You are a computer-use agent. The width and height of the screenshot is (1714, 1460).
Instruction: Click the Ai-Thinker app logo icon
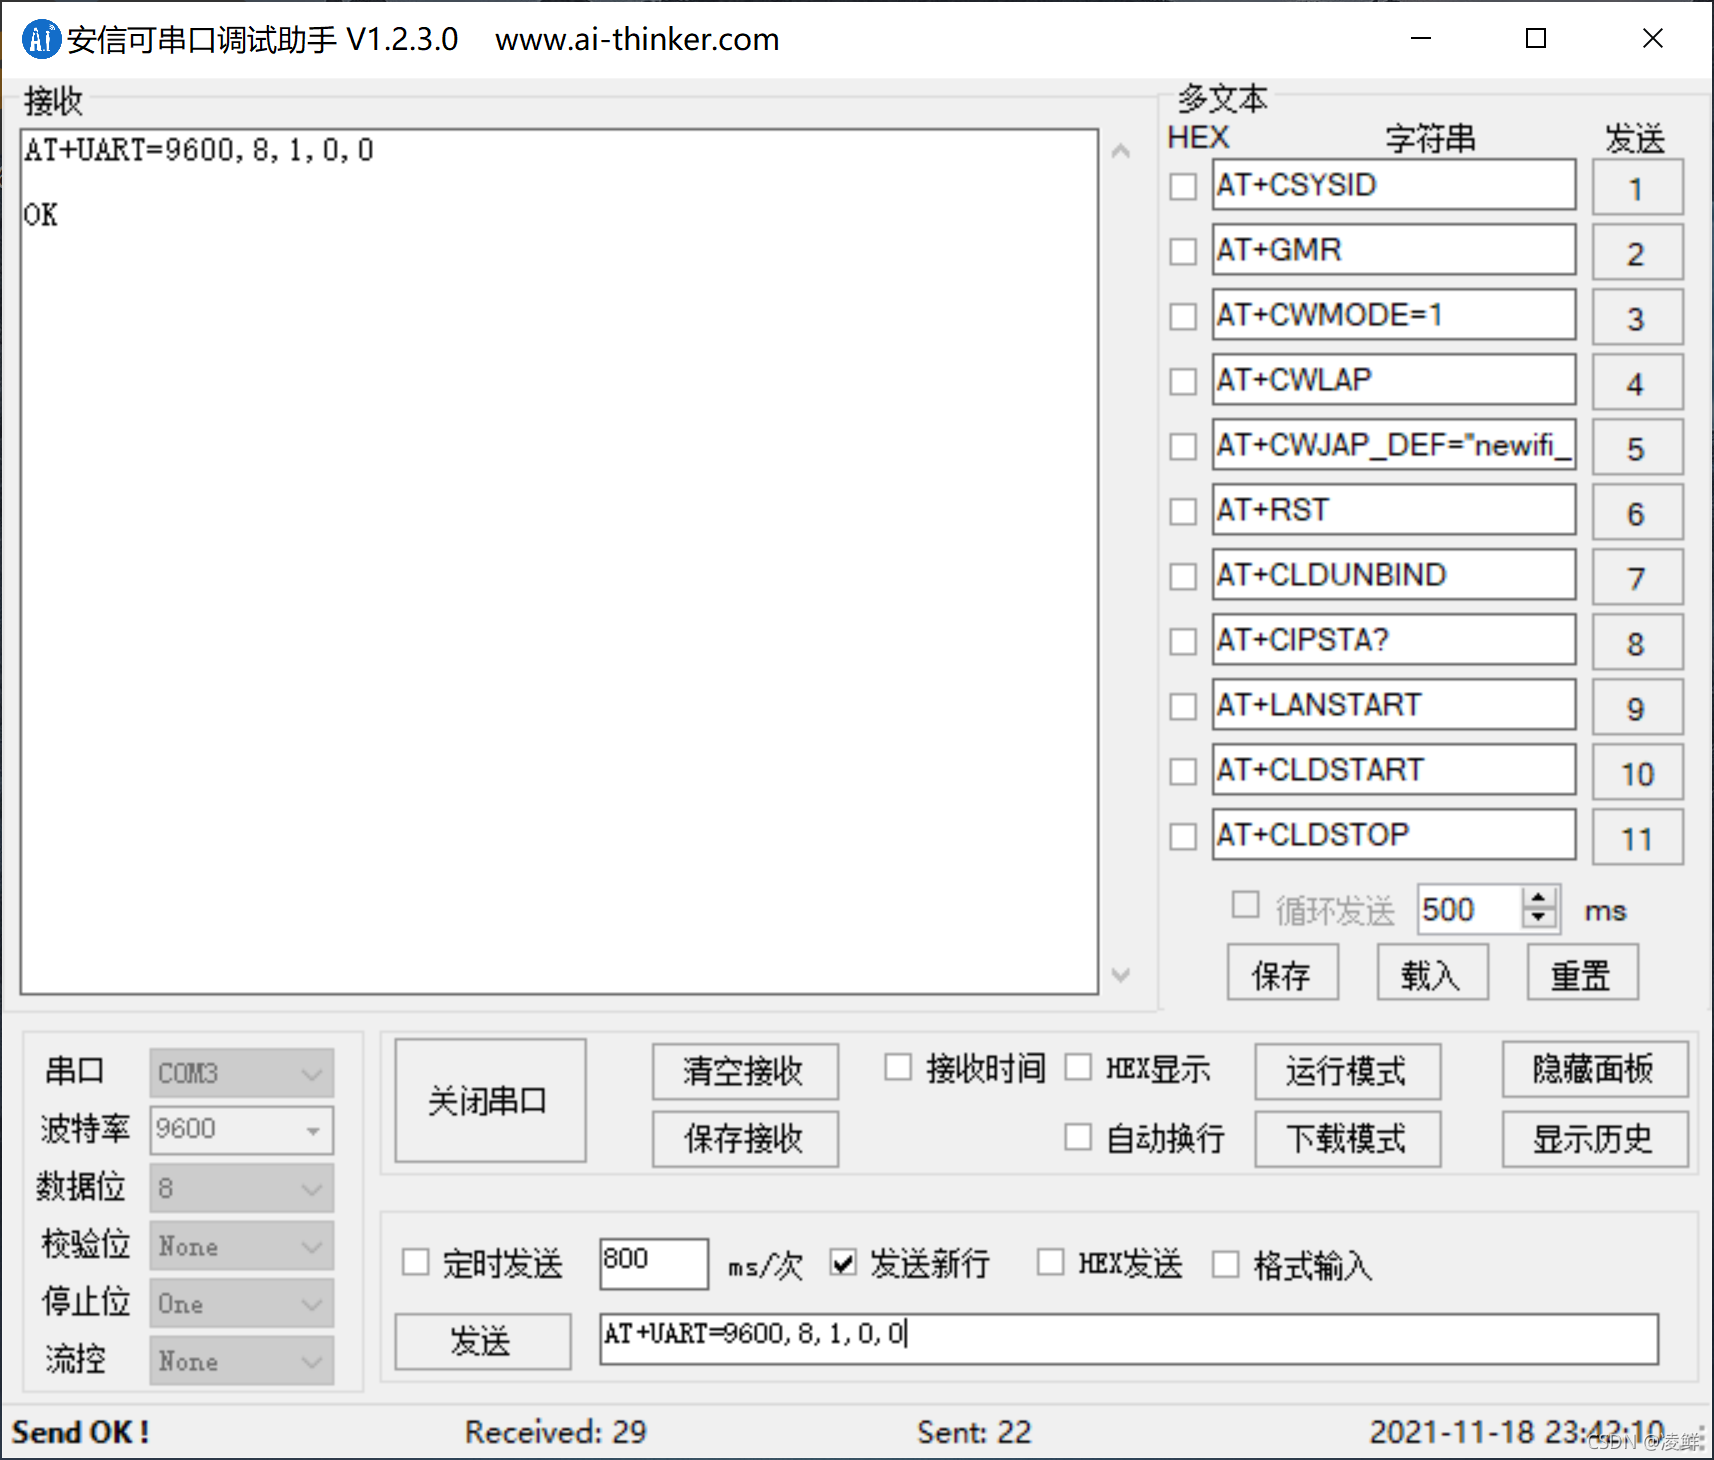coord(41,39)
